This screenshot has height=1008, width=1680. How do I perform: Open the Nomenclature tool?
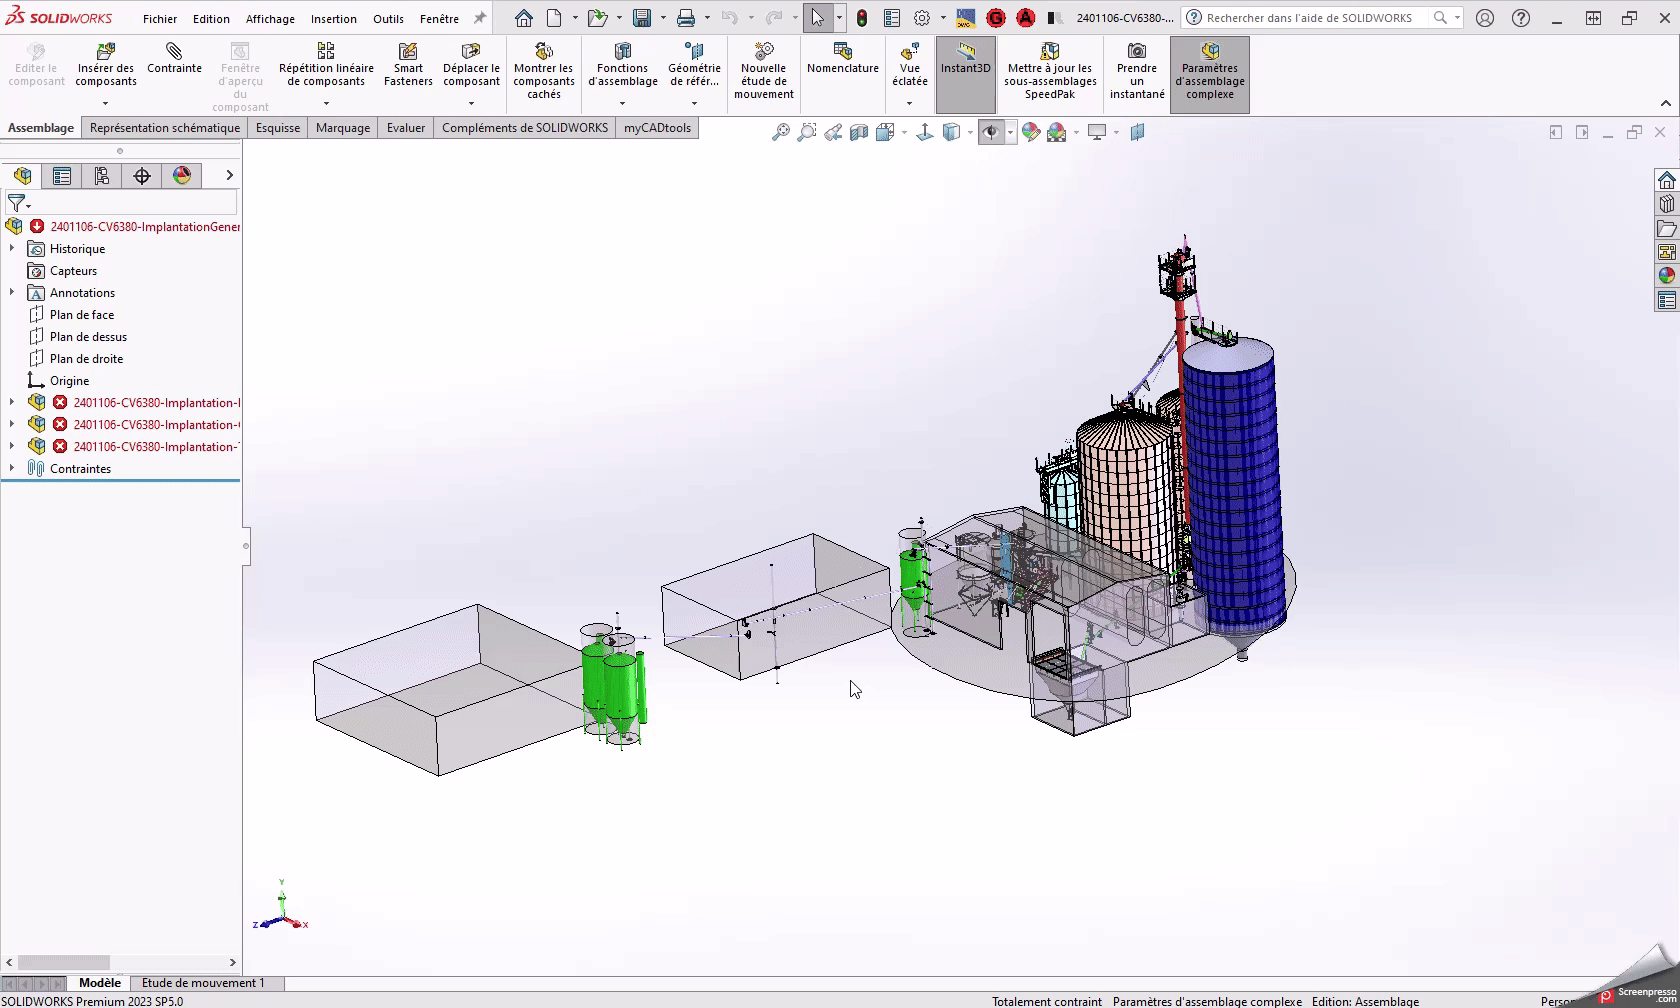(843, 59)
